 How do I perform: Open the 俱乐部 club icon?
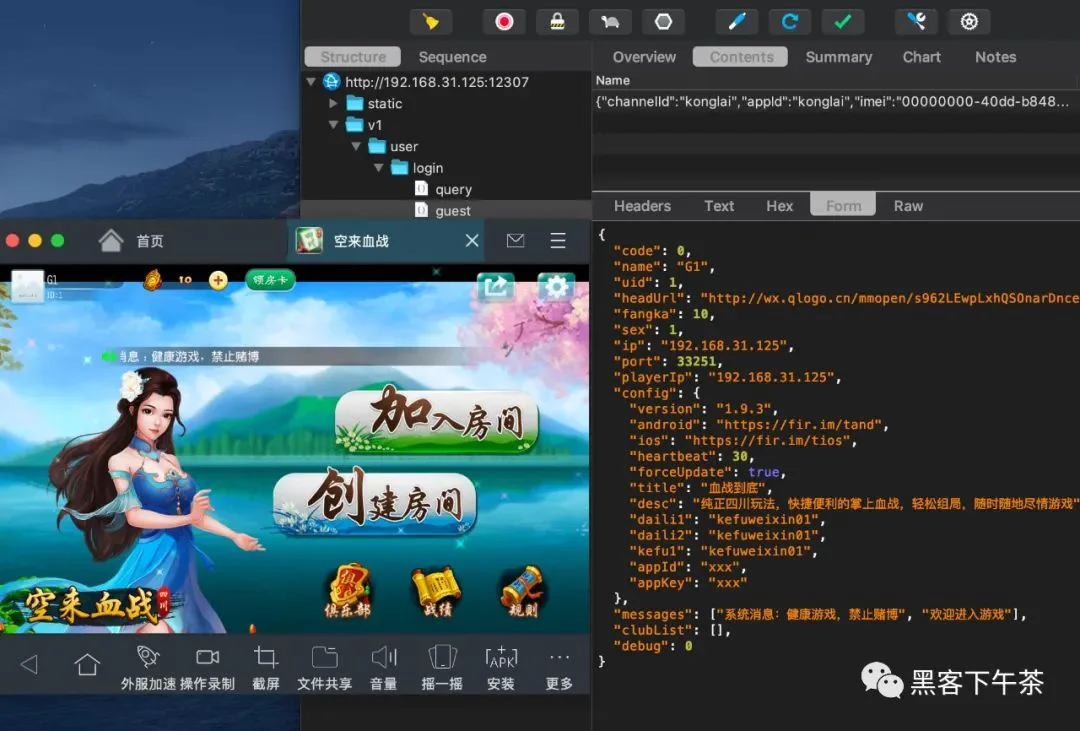[349, 590]
